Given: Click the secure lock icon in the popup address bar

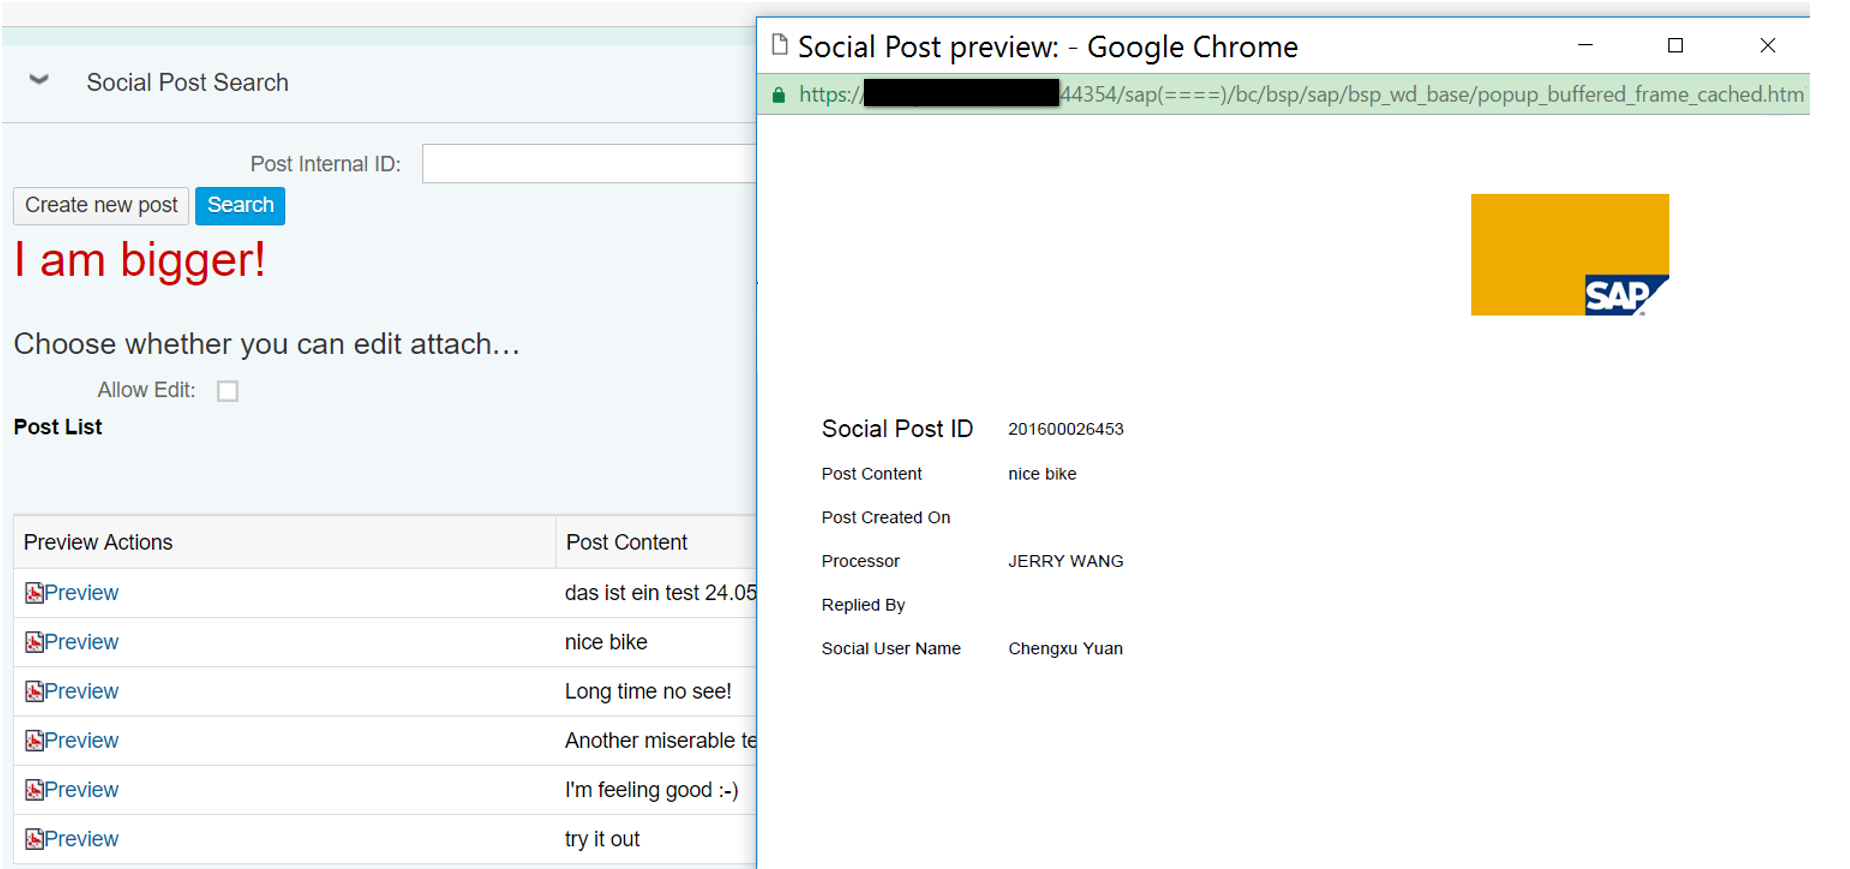Looking at the screenshot, I should [779, 95].
